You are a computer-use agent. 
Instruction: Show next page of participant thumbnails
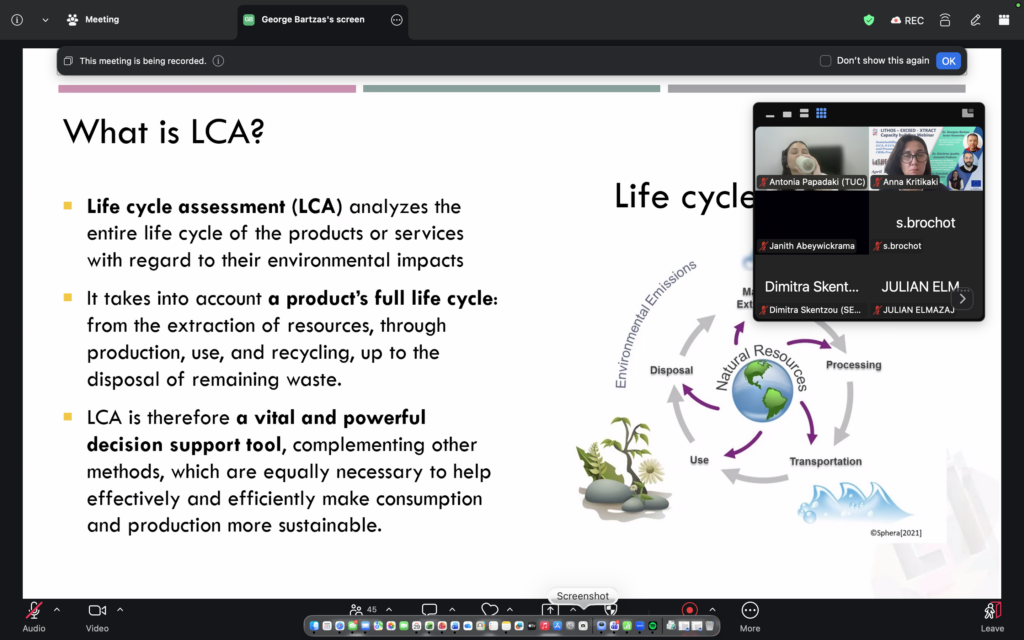(963, 298)
